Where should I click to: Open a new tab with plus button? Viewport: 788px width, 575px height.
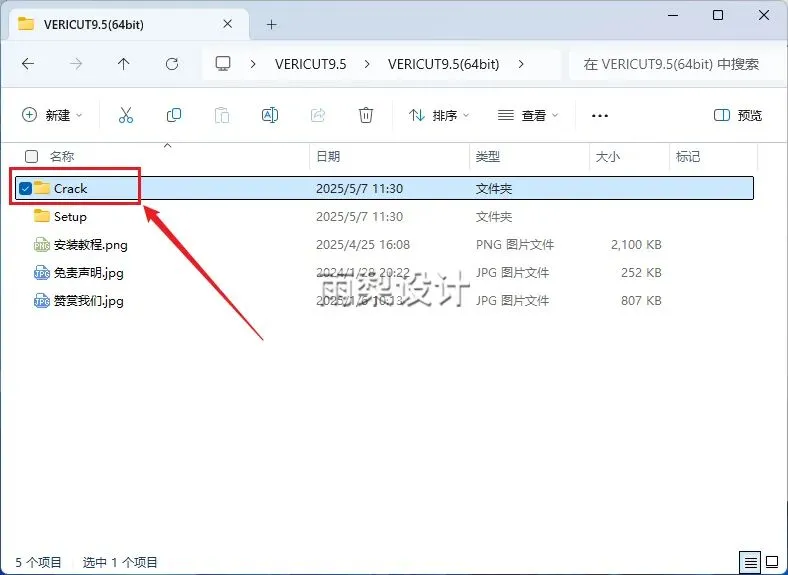tap(271, 24)
